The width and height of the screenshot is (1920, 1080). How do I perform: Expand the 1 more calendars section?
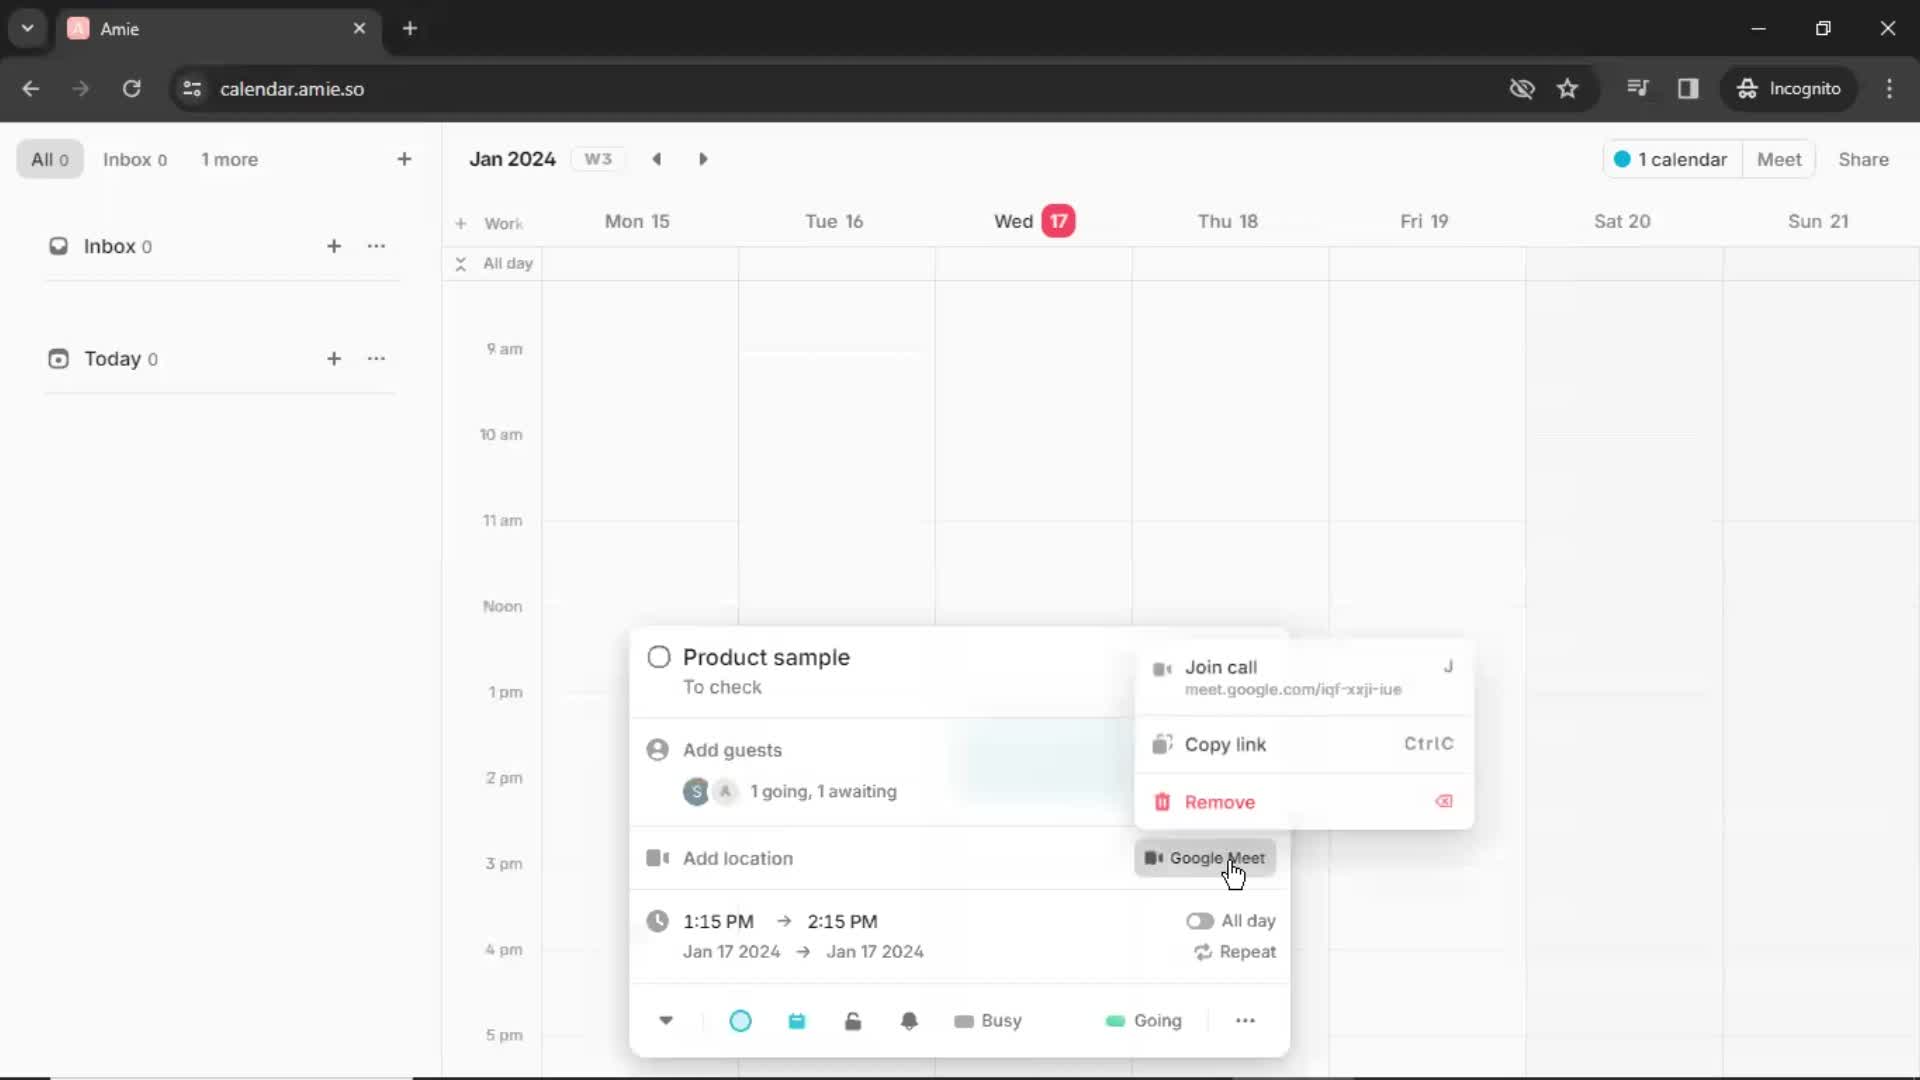coord(228,158)
